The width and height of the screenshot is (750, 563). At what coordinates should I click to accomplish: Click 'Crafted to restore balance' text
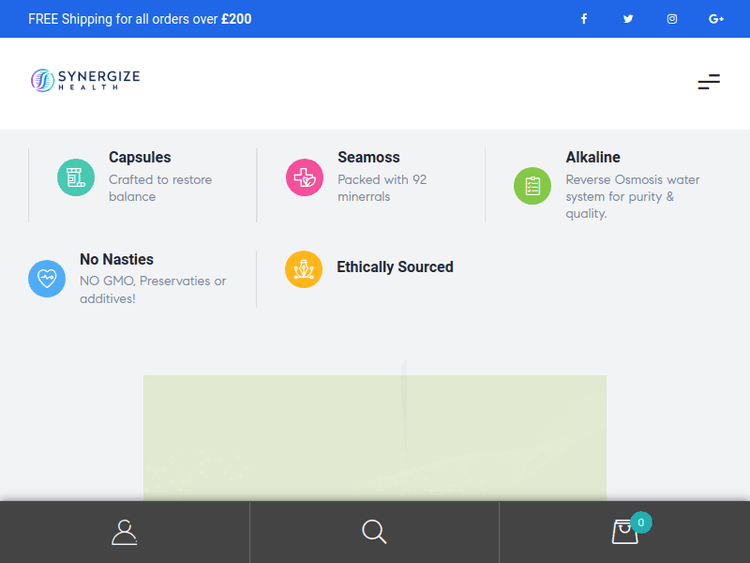click(160, 188)
